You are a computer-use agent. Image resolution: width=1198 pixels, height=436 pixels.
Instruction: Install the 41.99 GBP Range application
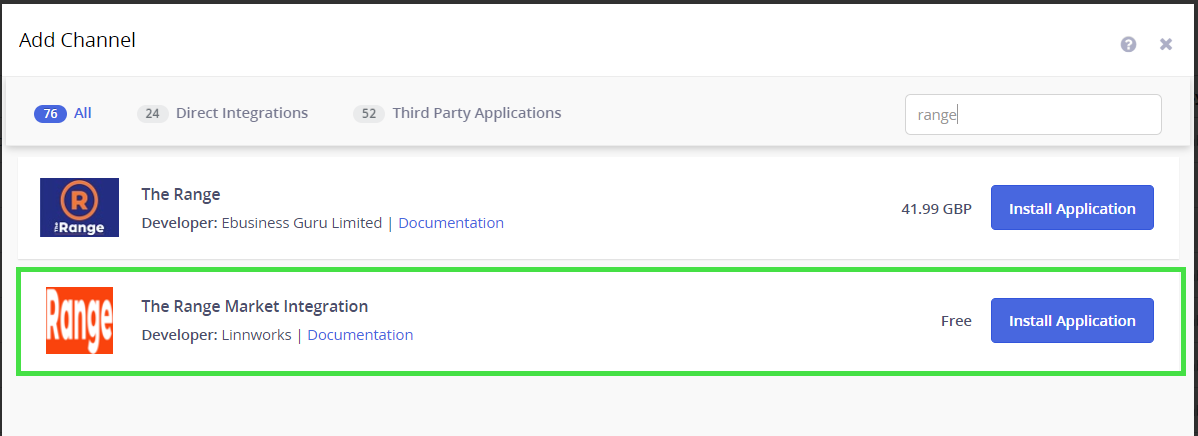click(1072, 209)
